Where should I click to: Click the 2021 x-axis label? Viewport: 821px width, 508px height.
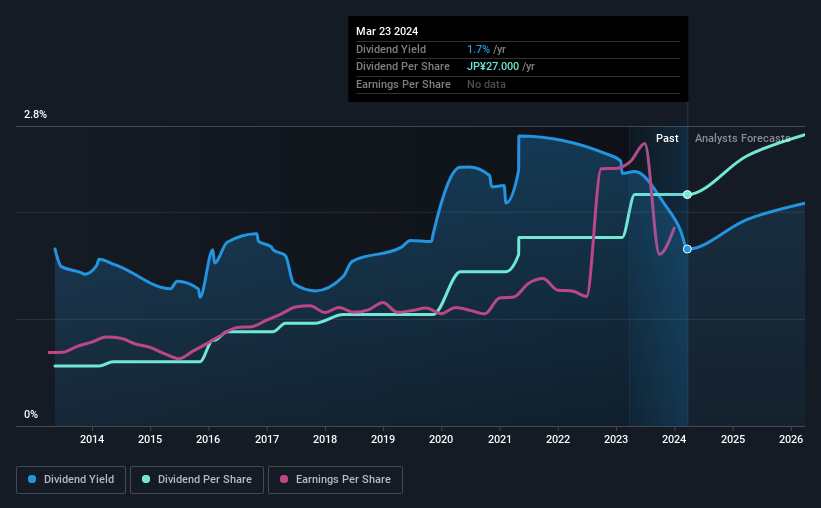click(500, 439)
